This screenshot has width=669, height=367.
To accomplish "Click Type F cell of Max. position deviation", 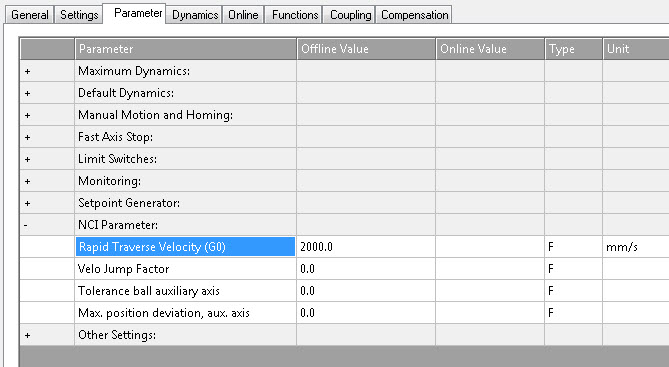I will click(x=573, y=313).
